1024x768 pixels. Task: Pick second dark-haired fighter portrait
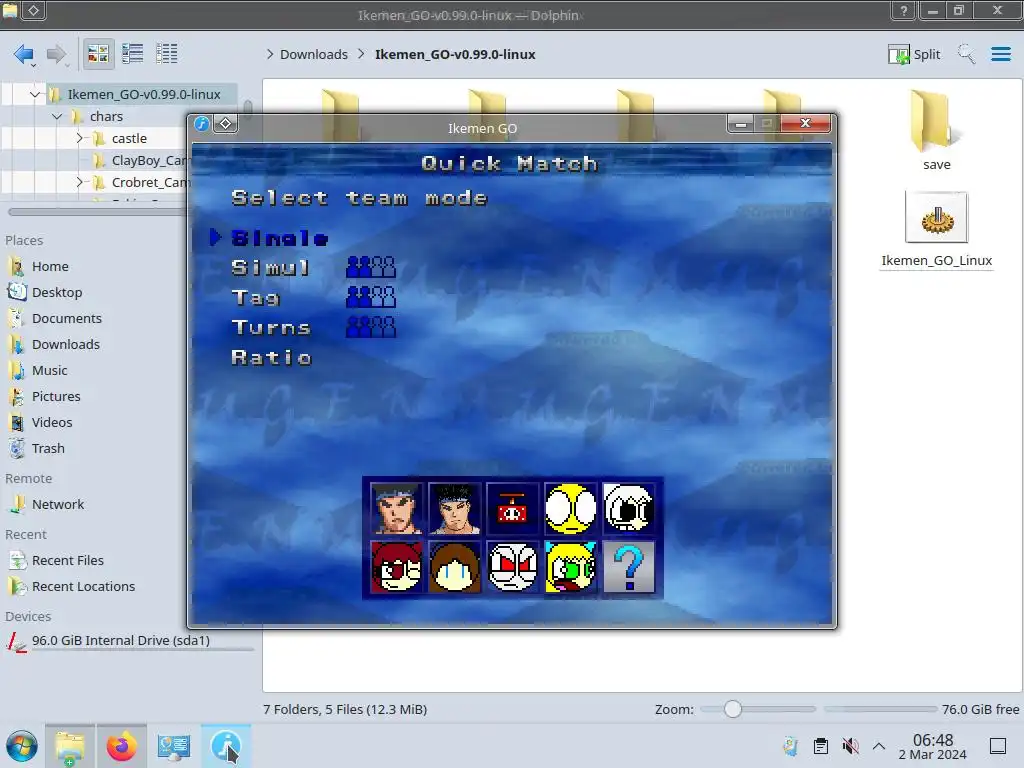pos(455,509)
